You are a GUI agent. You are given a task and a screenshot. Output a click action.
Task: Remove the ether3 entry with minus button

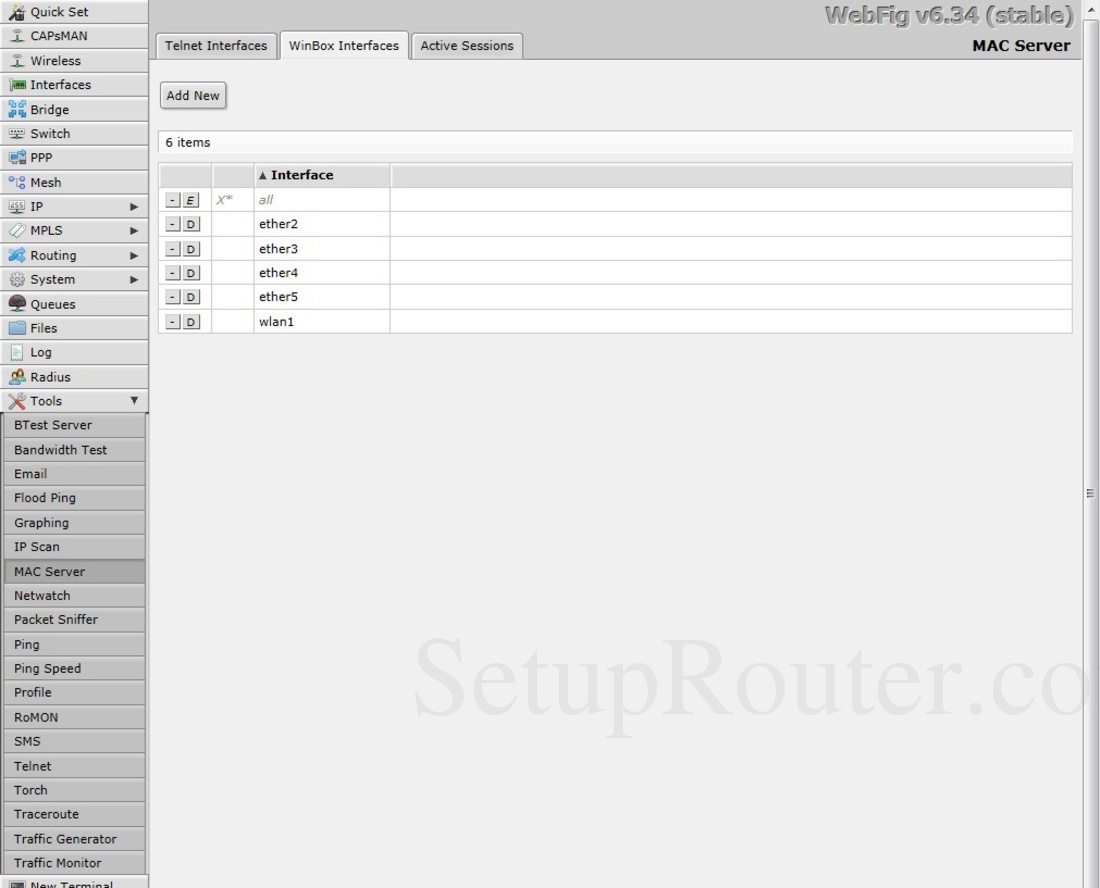pos(173,249)
